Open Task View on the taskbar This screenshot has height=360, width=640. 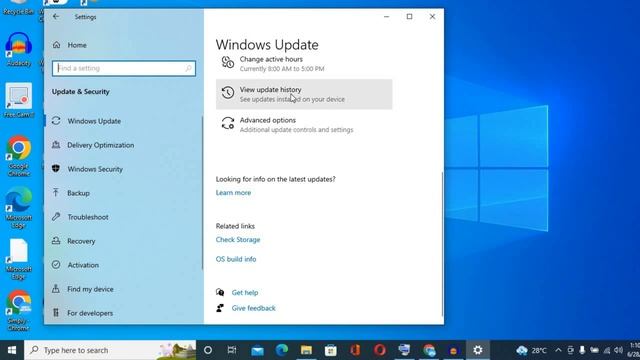click(x=232, y=350)
